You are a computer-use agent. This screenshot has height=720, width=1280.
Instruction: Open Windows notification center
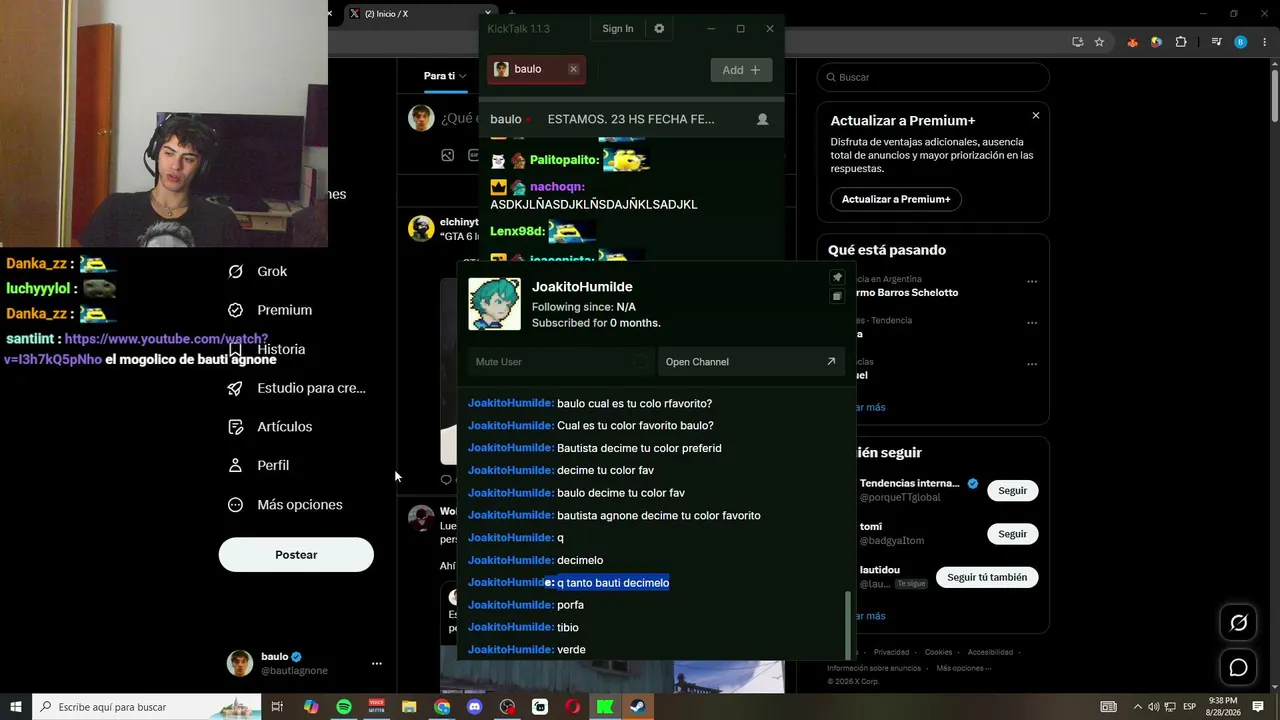1258,707
